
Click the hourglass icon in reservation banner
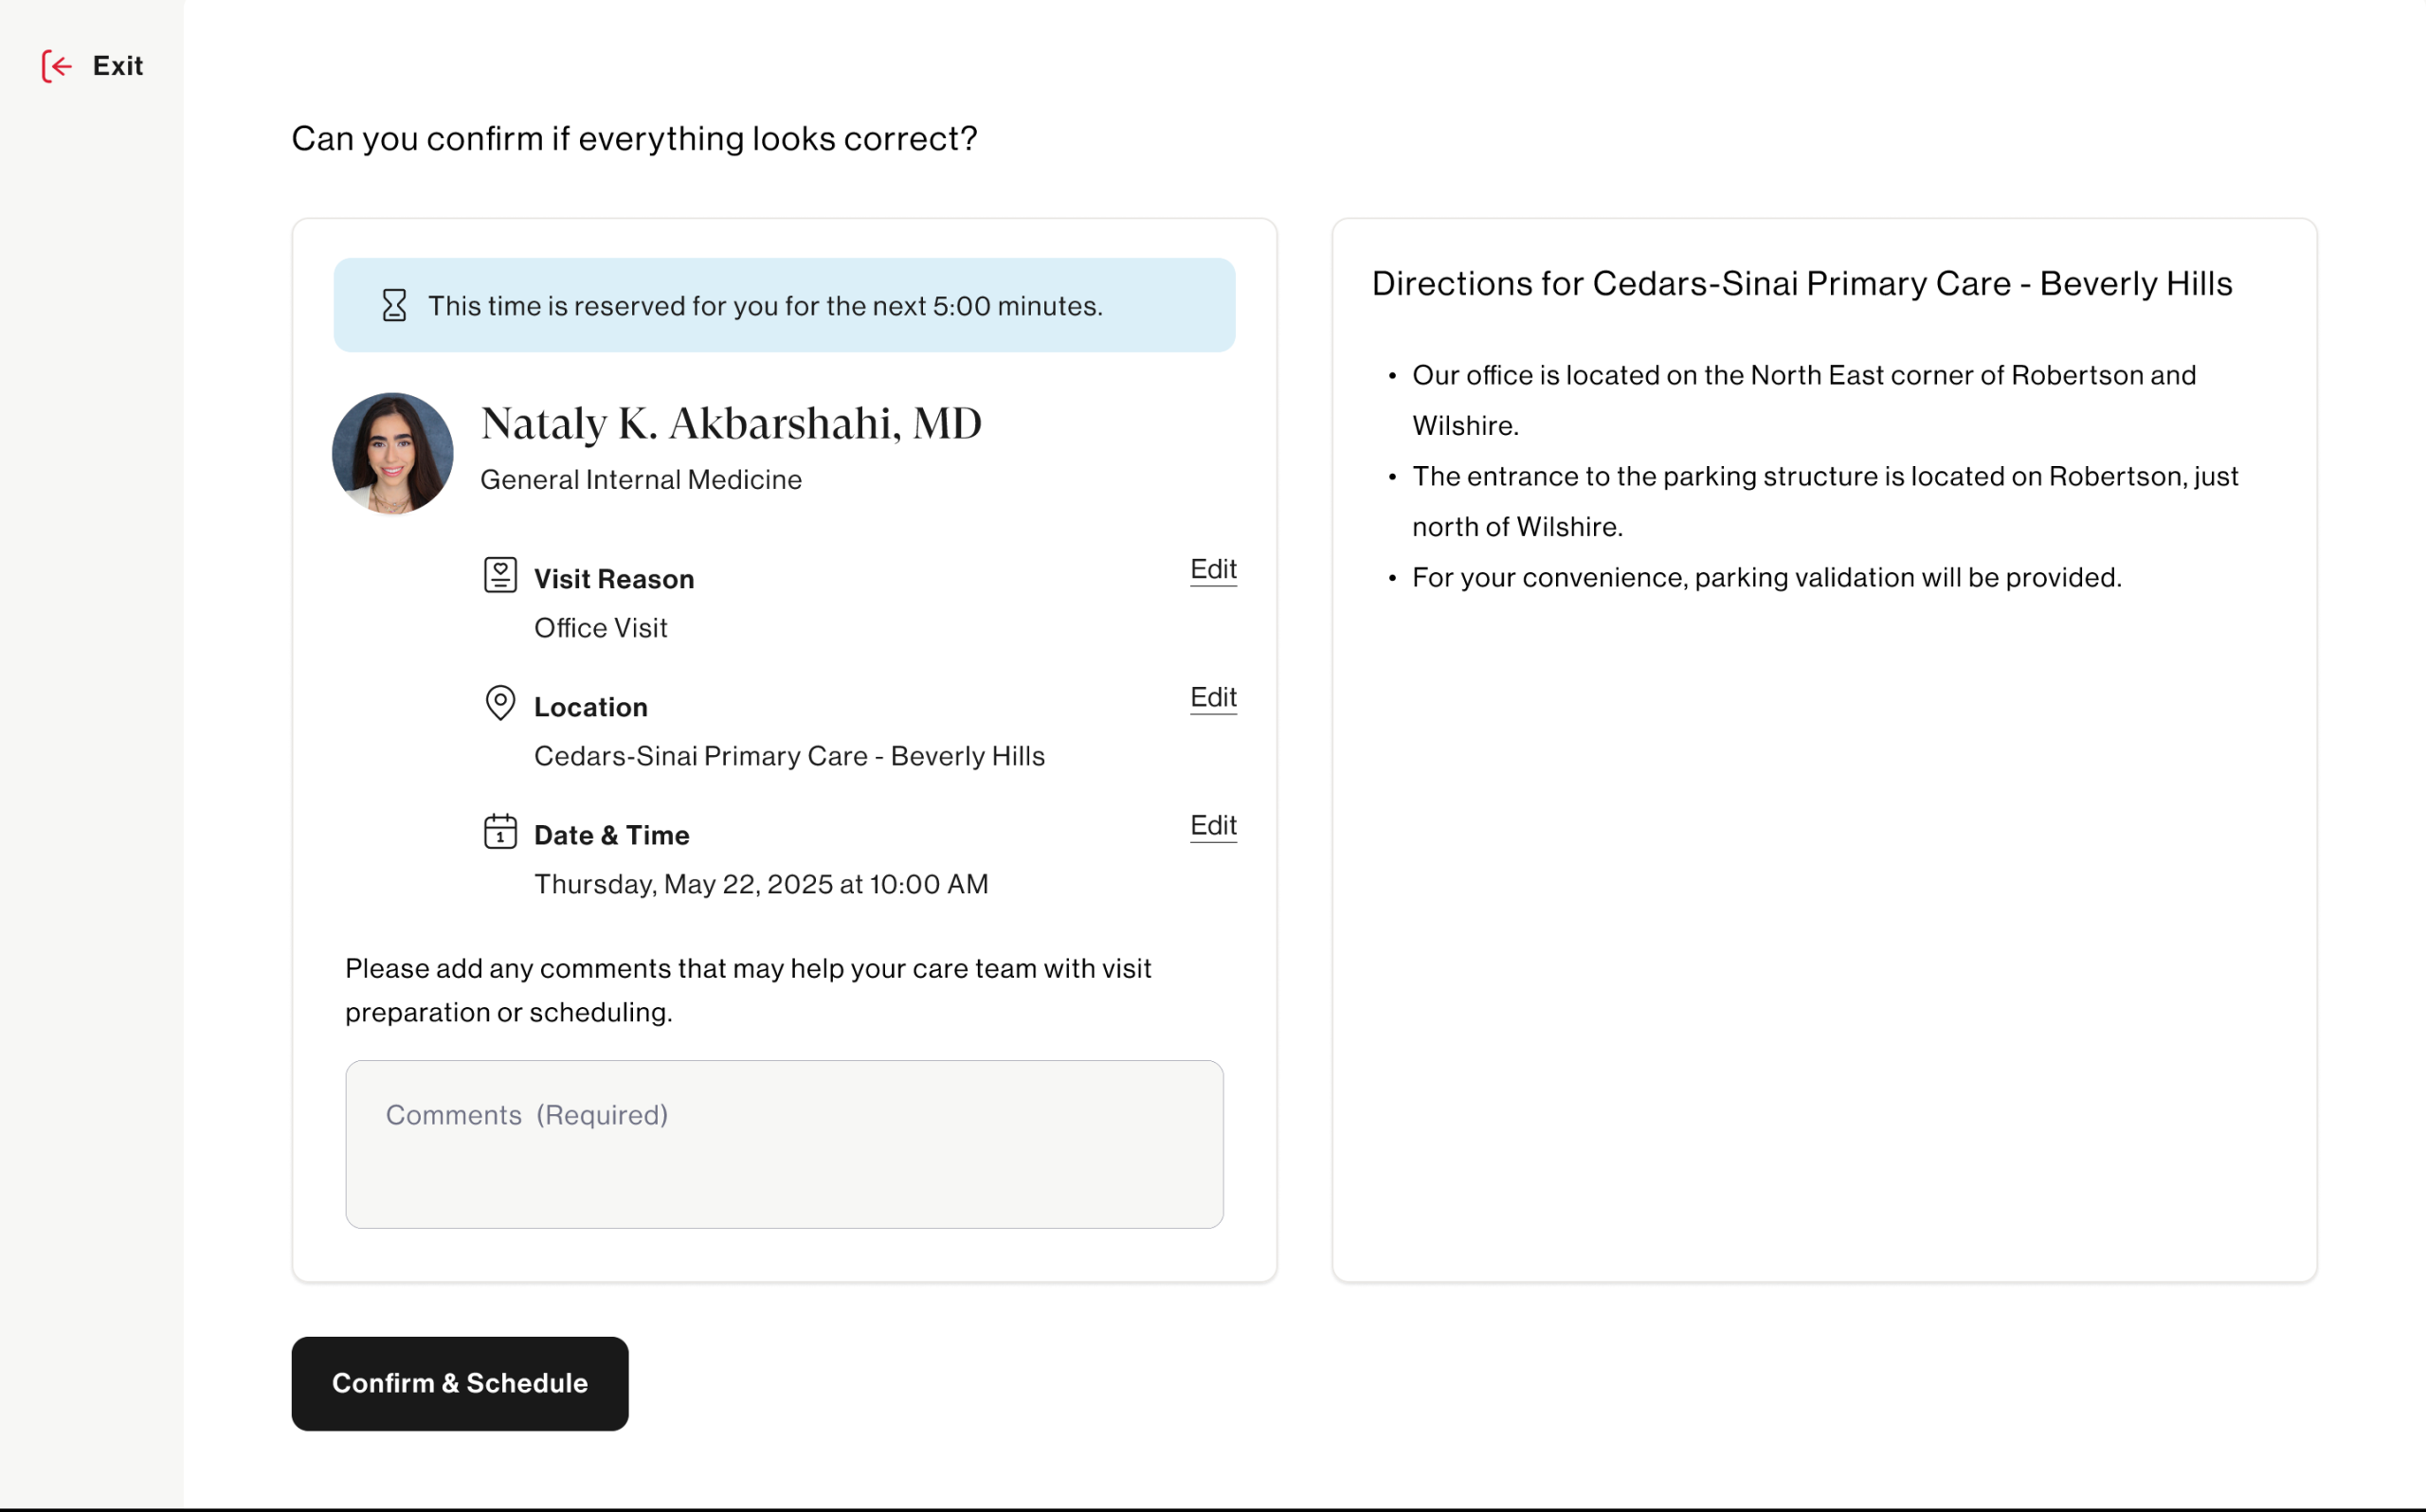pyautogui.click(x=395, y=305)
